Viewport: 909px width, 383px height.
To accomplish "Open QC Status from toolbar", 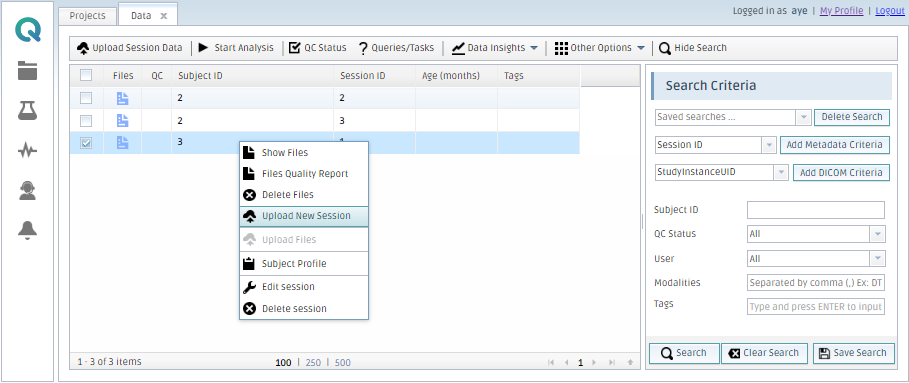I will tap(318, 48).
